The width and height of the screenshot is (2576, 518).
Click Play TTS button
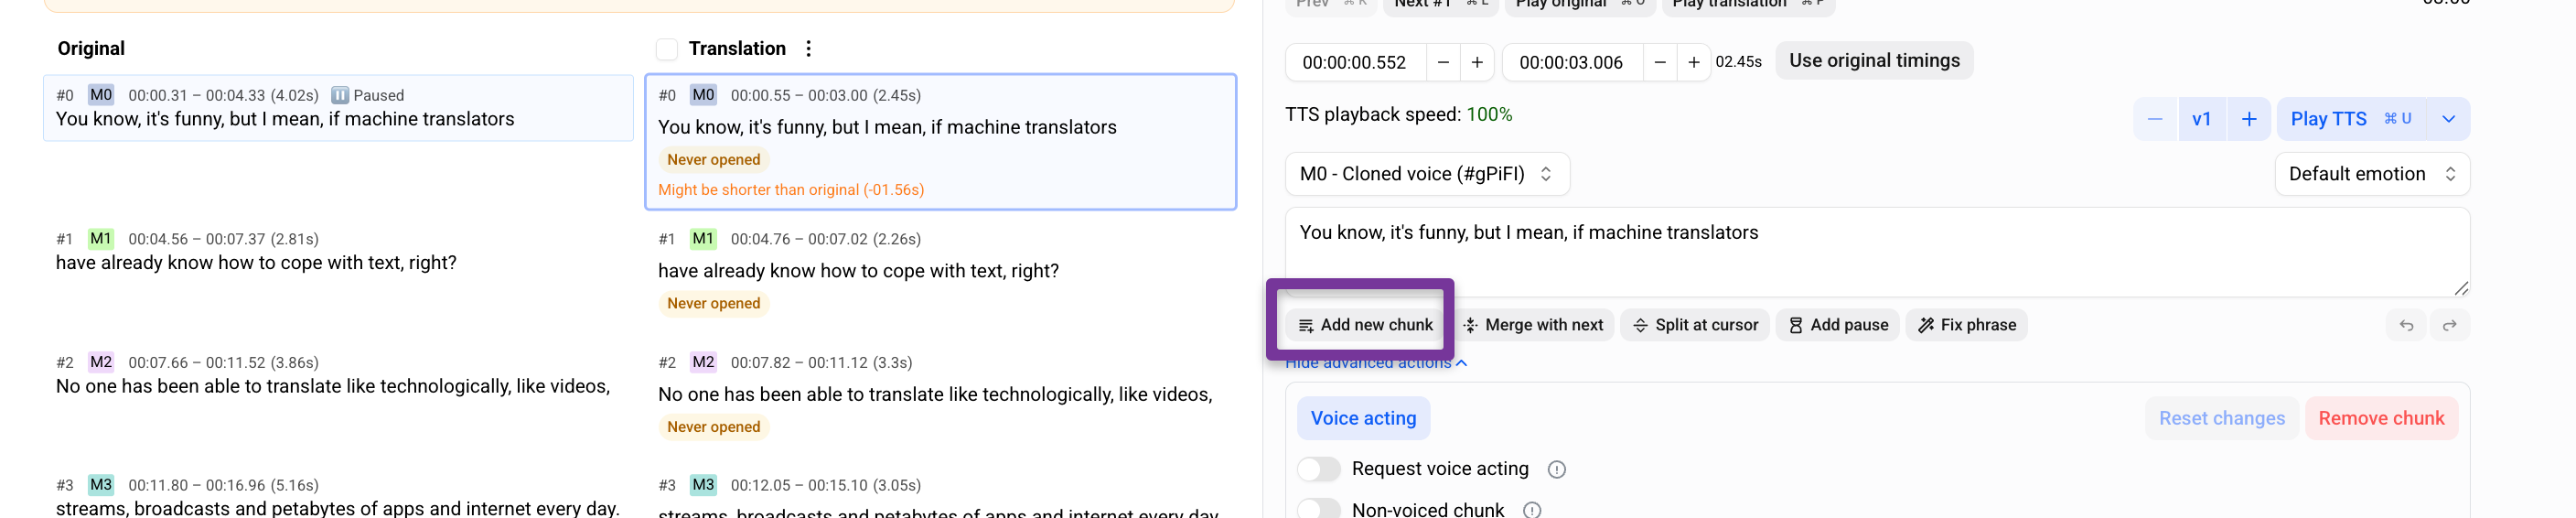(2350, 119)
